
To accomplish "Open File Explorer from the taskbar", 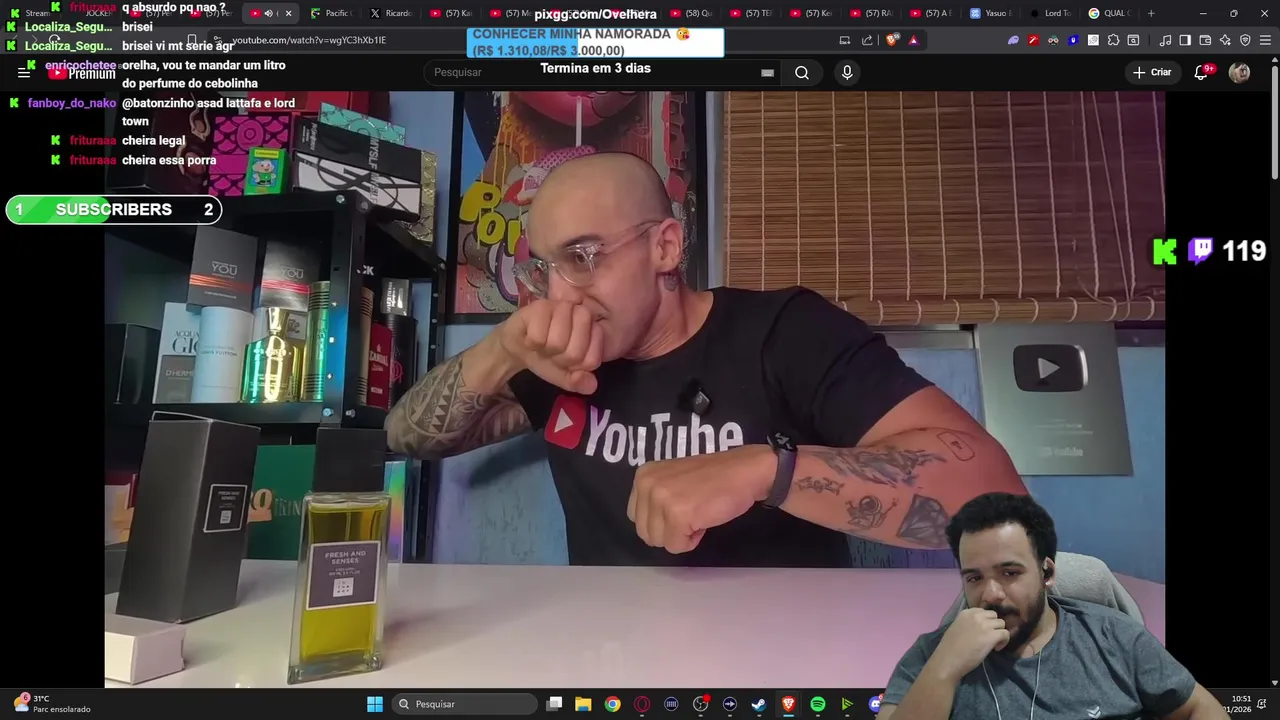I will 583,704.
